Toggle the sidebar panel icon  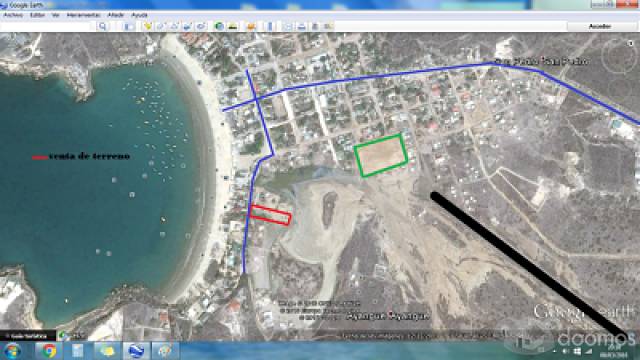tap(129, 27)
